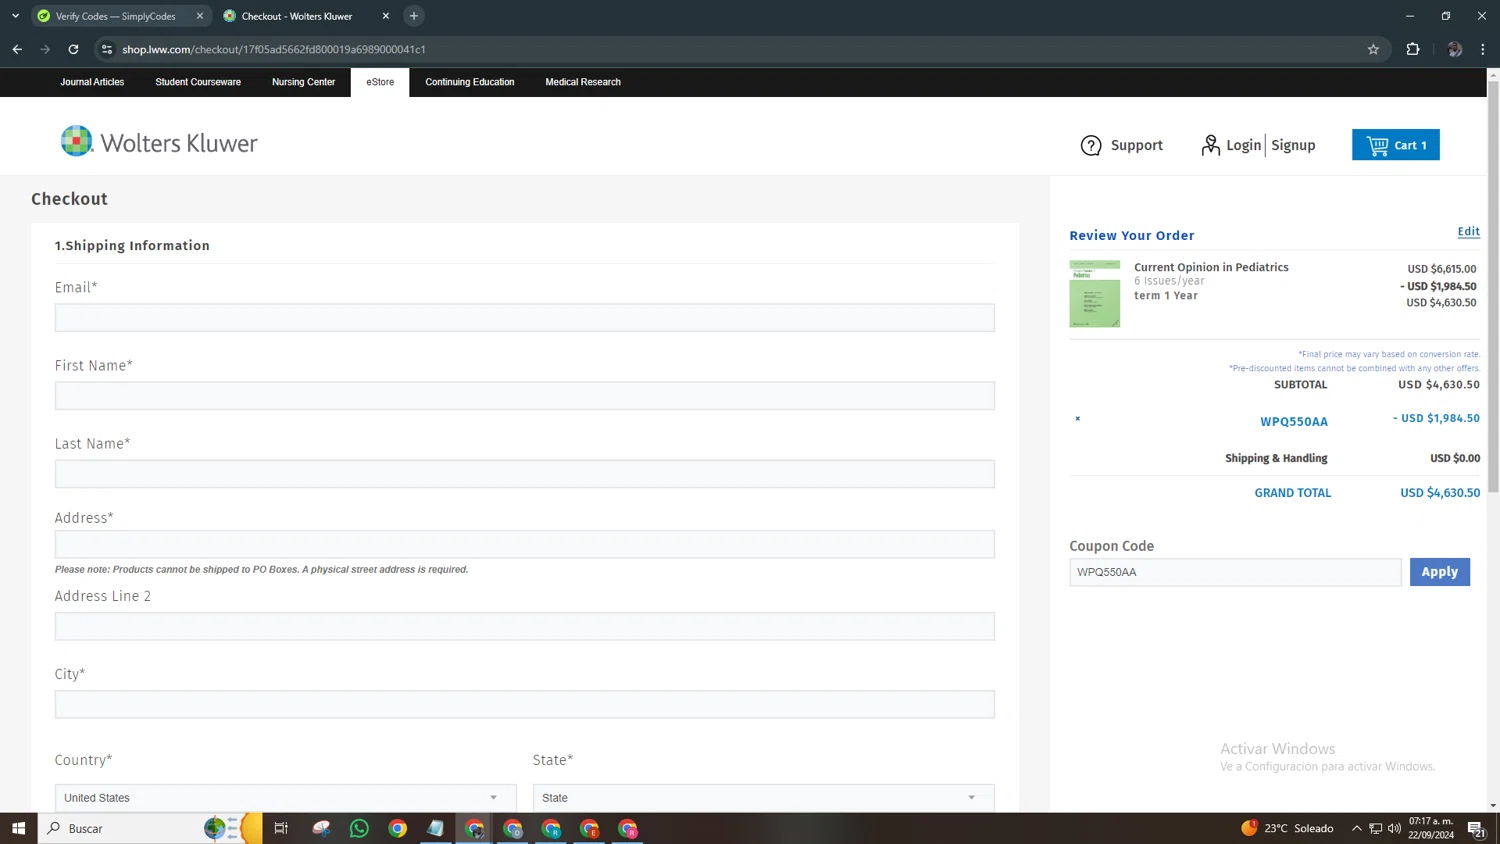Image resolution: width=1500 pixels, height=844 pixels.
Task: Go to the Nursing Center tab
Action: (303, 82)
